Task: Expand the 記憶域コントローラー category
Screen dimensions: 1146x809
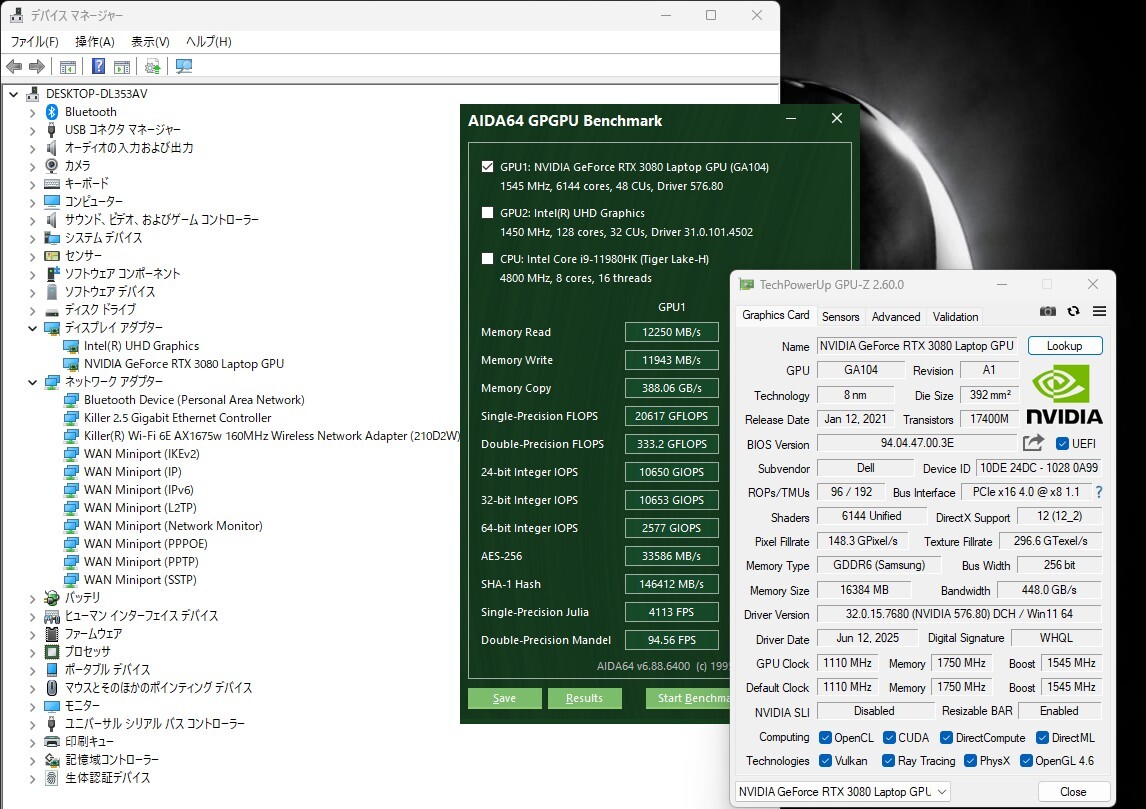Action: pos(32,760)
